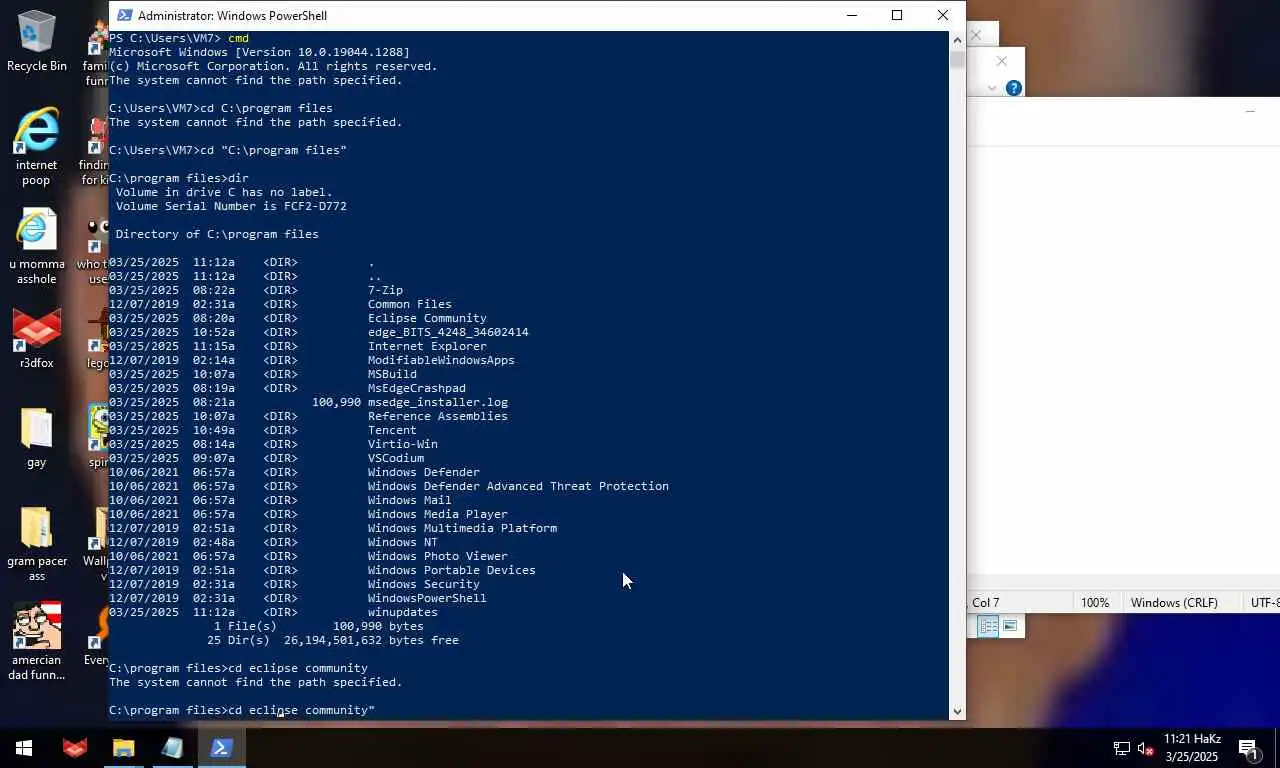
Task: Expand the ribbon chevron next to help icon
Action: tap(992, 88)
